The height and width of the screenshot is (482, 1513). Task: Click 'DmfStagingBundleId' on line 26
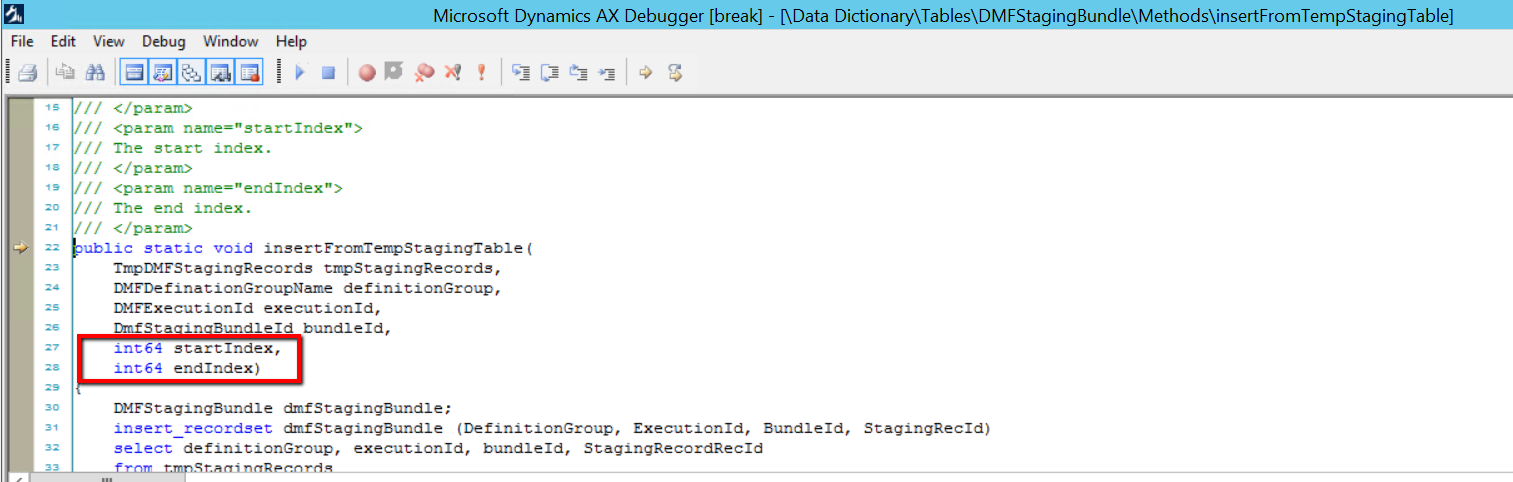click(203, 328)
